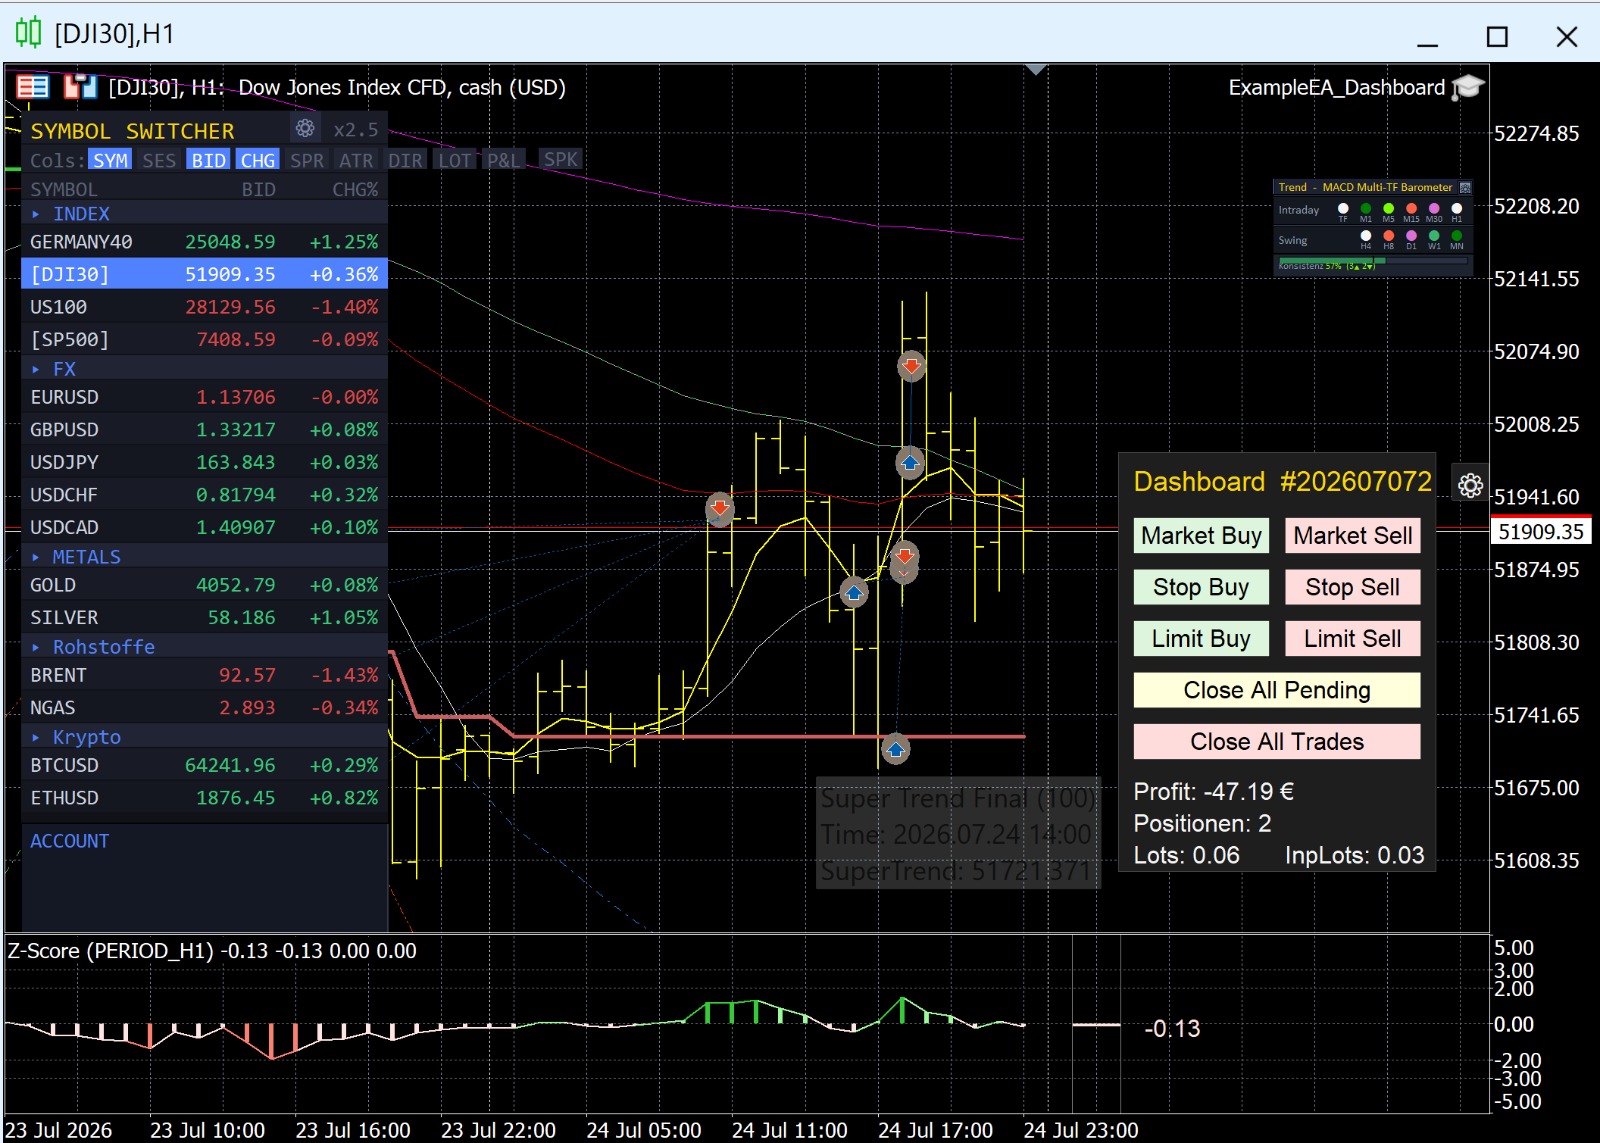Collapse the FX group
This screenshot has width=1600, height=1143.
[x=204, y=369]
